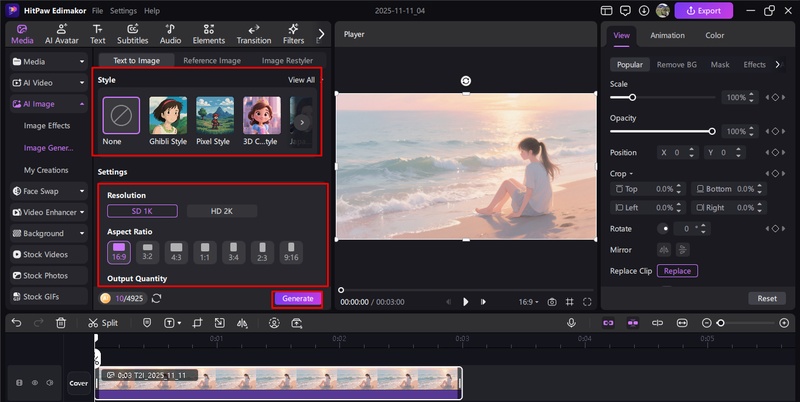Switch to the Animation tab
This screenshot has height=402, width=800.
pos(667,35)
